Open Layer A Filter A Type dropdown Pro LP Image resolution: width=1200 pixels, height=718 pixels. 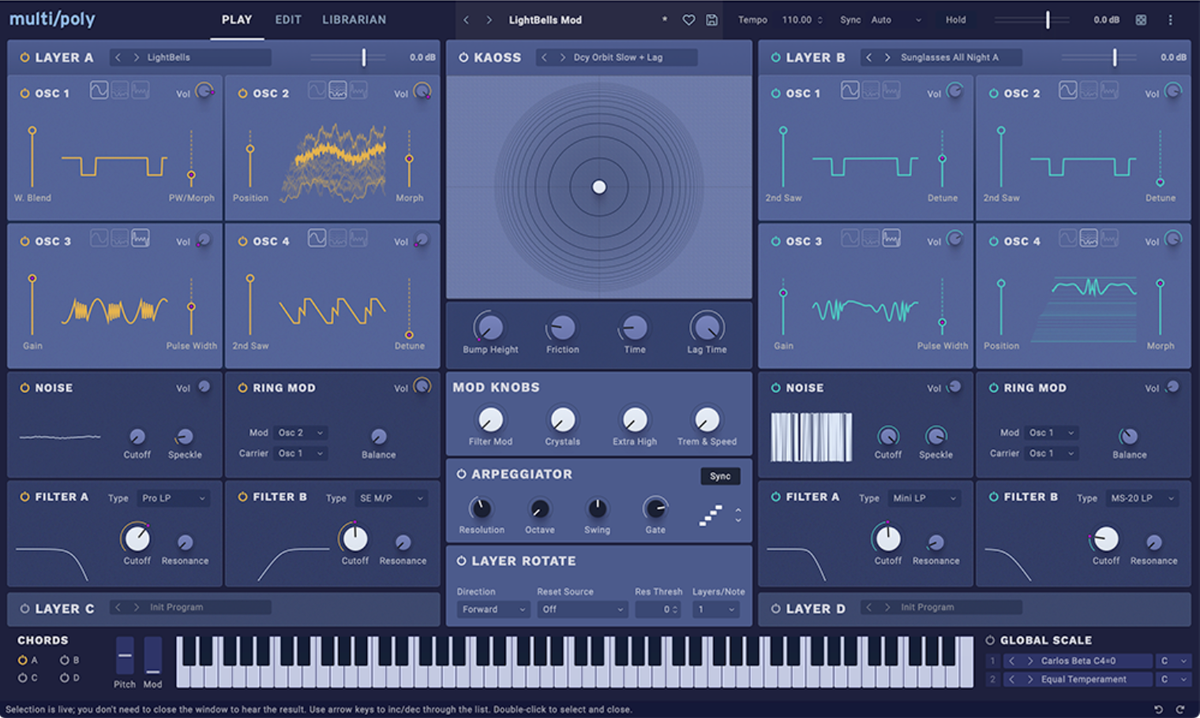[173, 498]
